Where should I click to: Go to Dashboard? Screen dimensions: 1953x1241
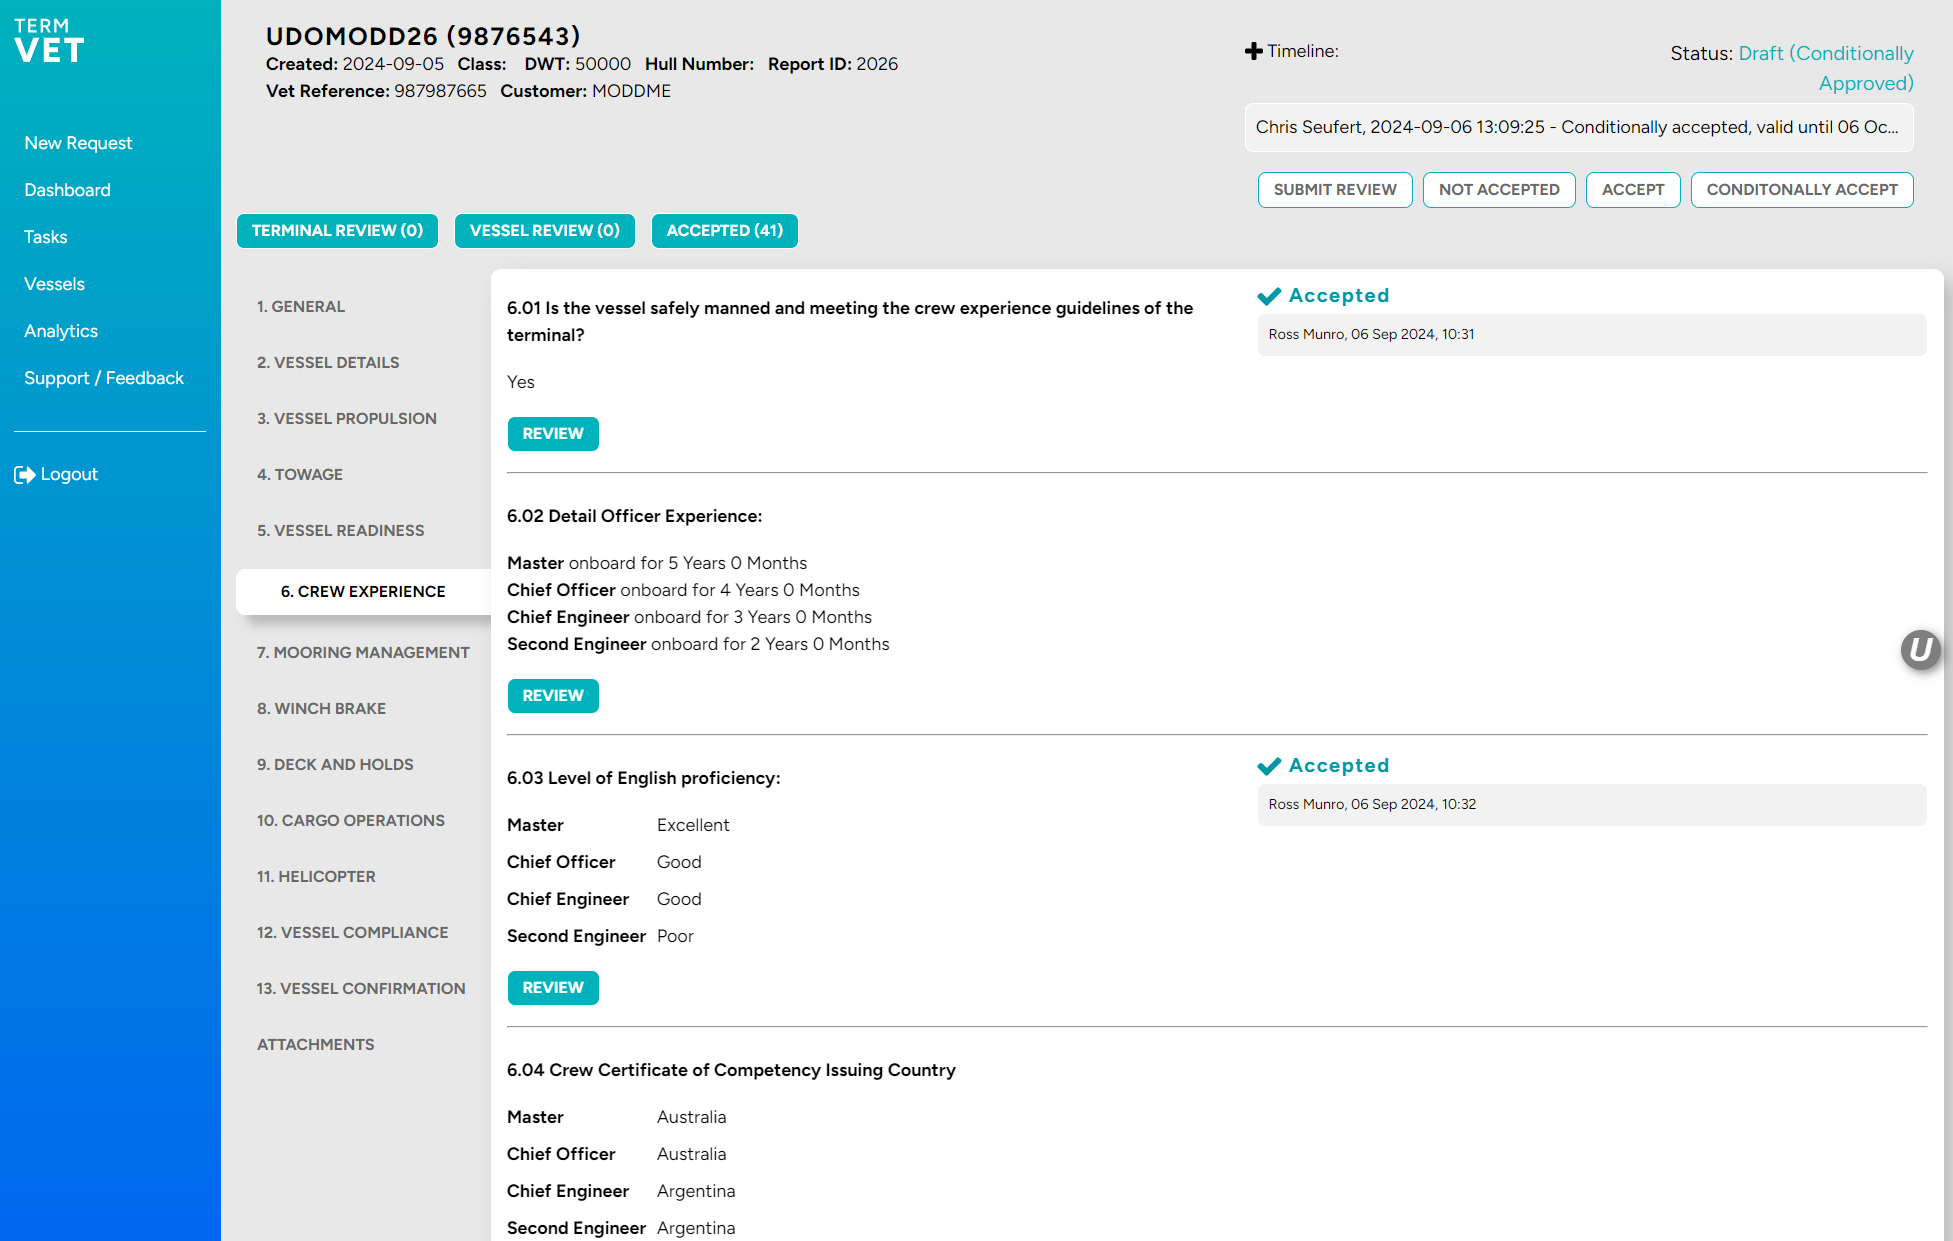(67, 190)
